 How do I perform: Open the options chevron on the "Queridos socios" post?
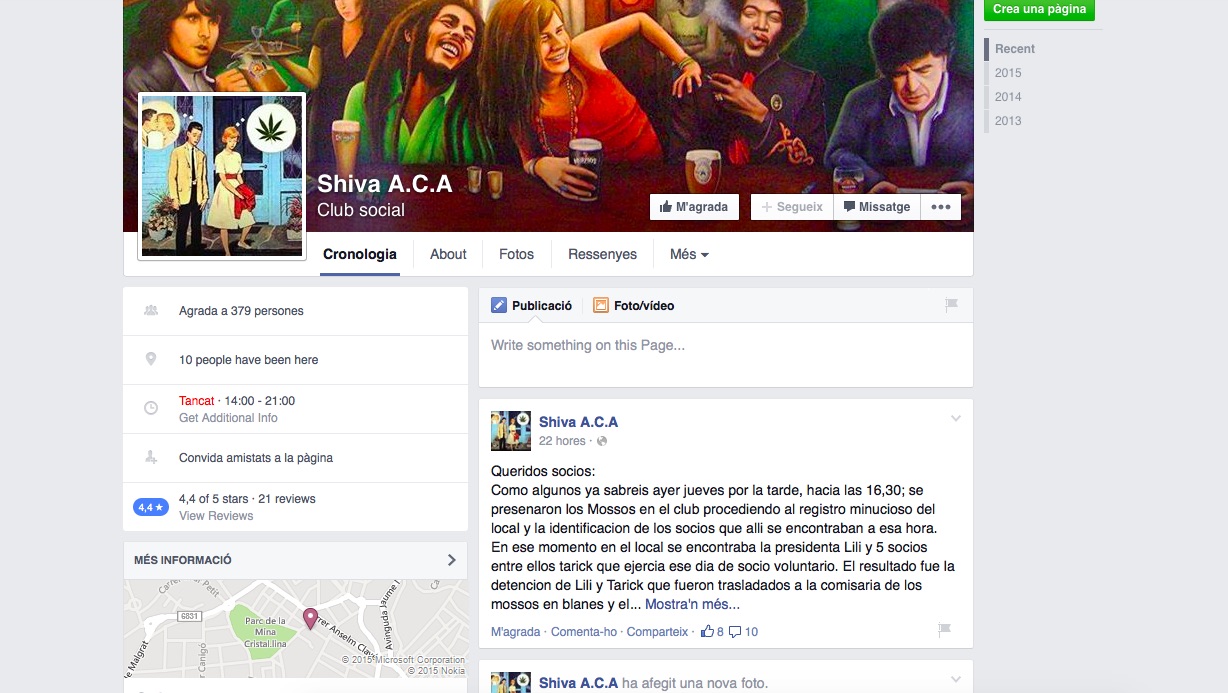pyautogui.click(x=955, y=419)
